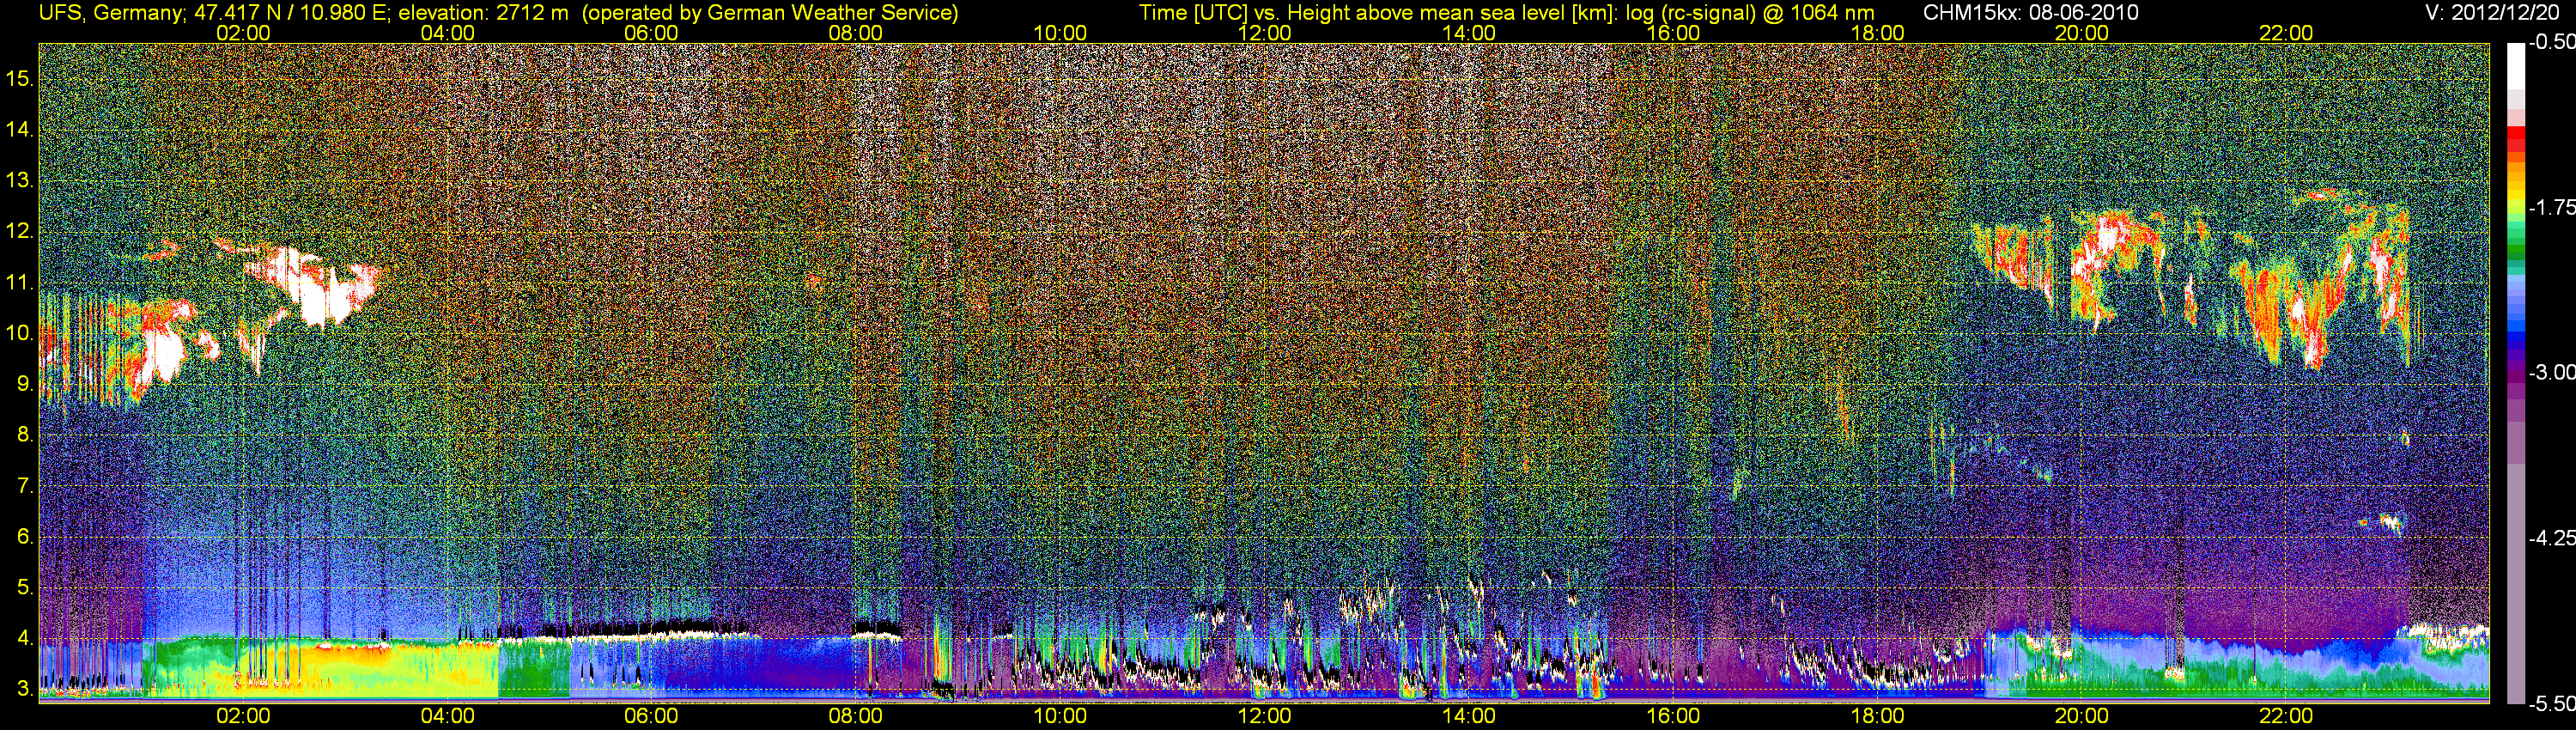Click the '13.' height axis label
The width and height of the screenshot is (2576, 730).
click(x=20, y=180)
